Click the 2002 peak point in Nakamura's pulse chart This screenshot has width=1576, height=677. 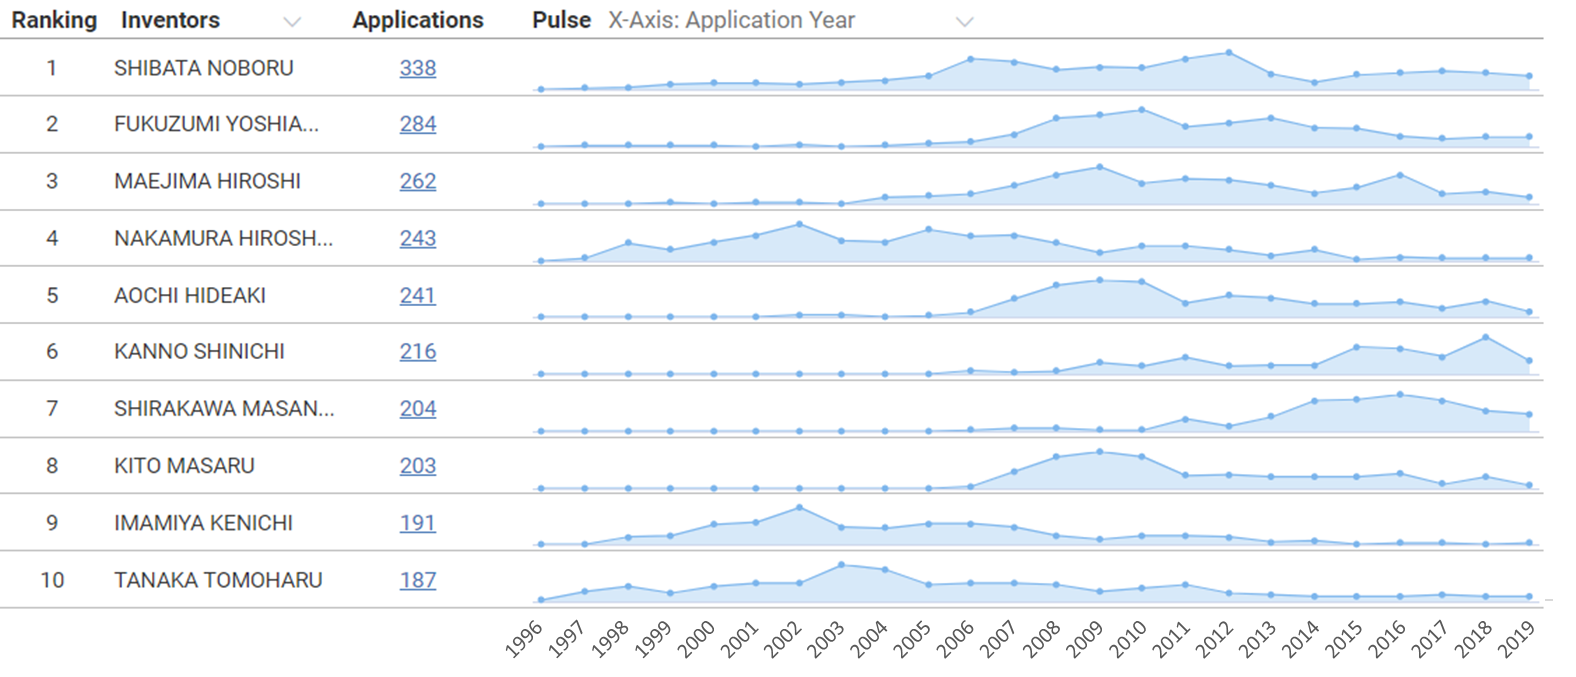click(x=798, y=224)
